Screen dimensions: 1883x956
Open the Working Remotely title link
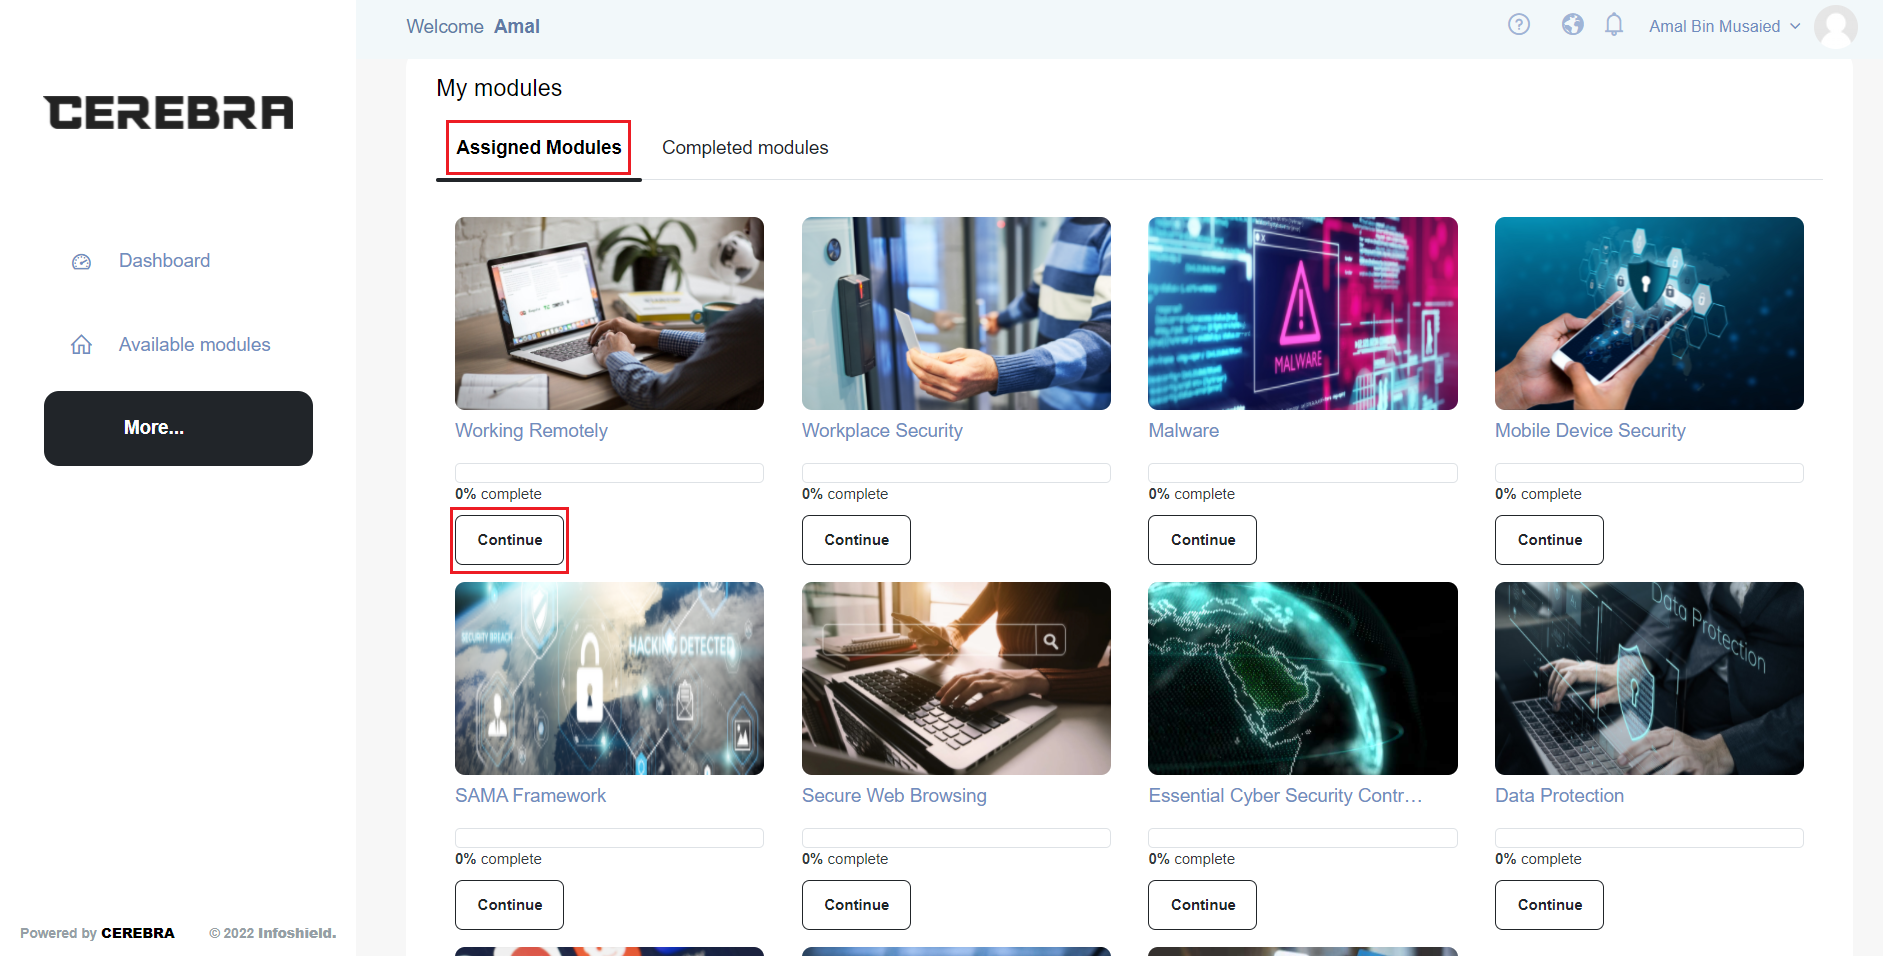pyautogui.click(x=531, y=431)
